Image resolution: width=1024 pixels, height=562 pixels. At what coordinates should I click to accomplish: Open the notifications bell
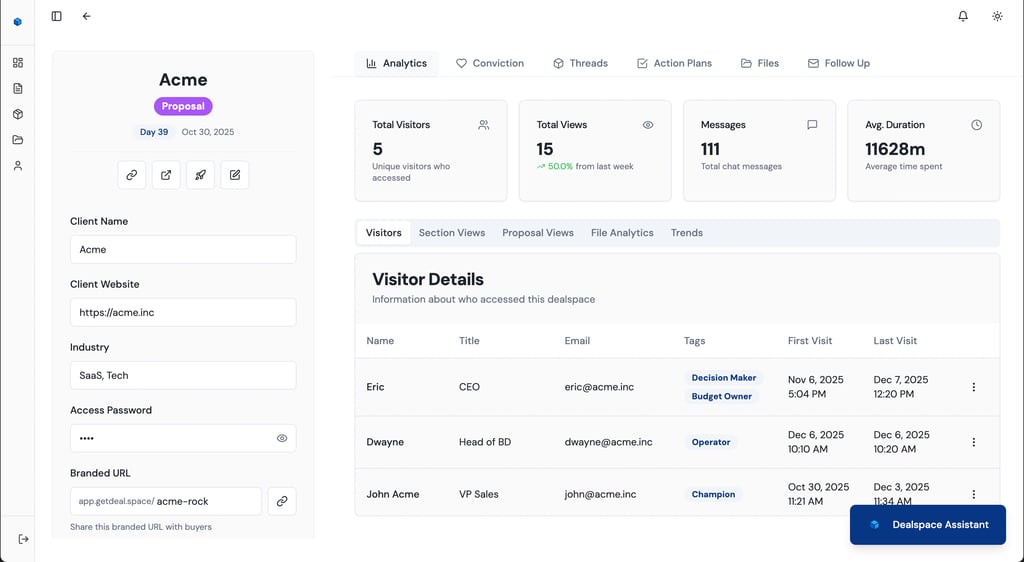coord(963,16)
